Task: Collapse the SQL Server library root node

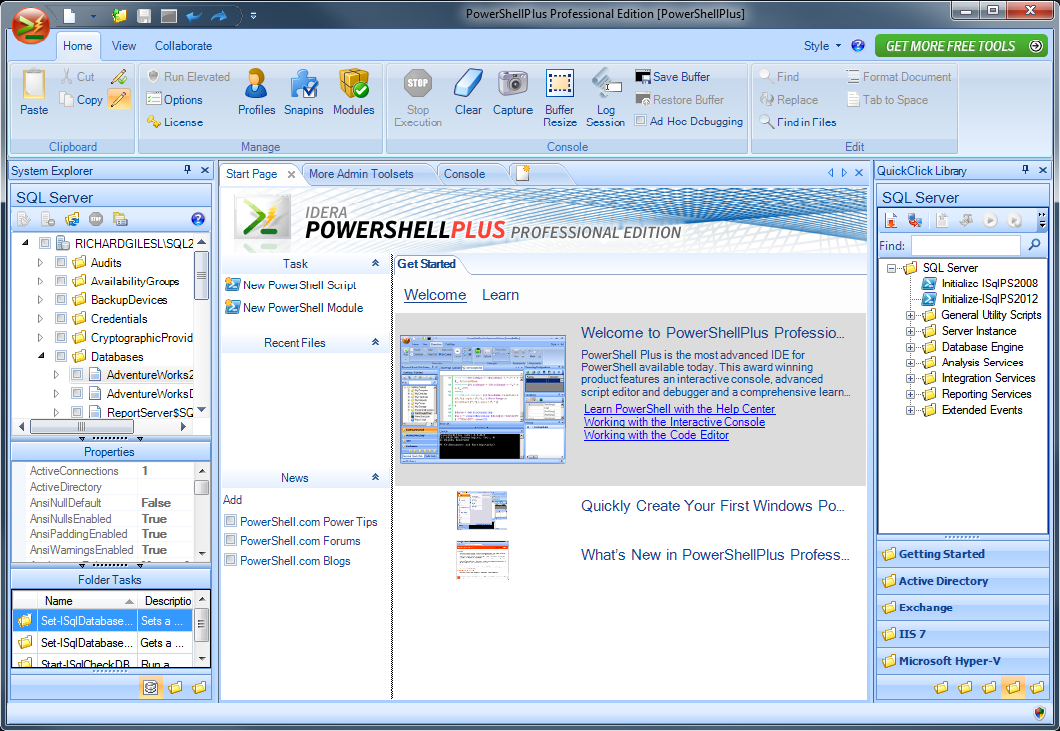Action: tap(892, 268)
